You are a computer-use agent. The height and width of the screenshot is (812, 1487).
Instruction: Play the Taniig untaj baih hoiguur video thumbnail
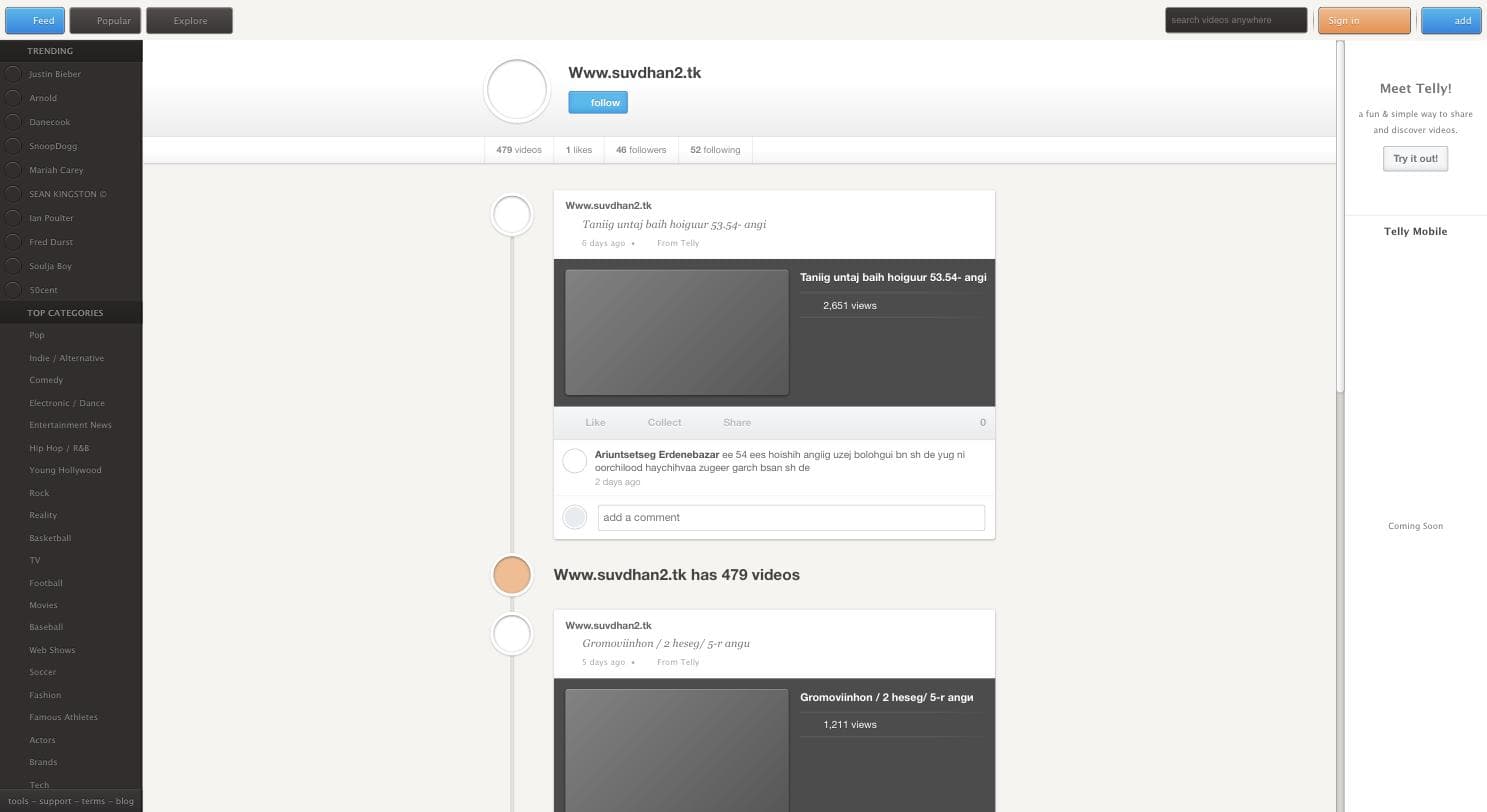677,332
